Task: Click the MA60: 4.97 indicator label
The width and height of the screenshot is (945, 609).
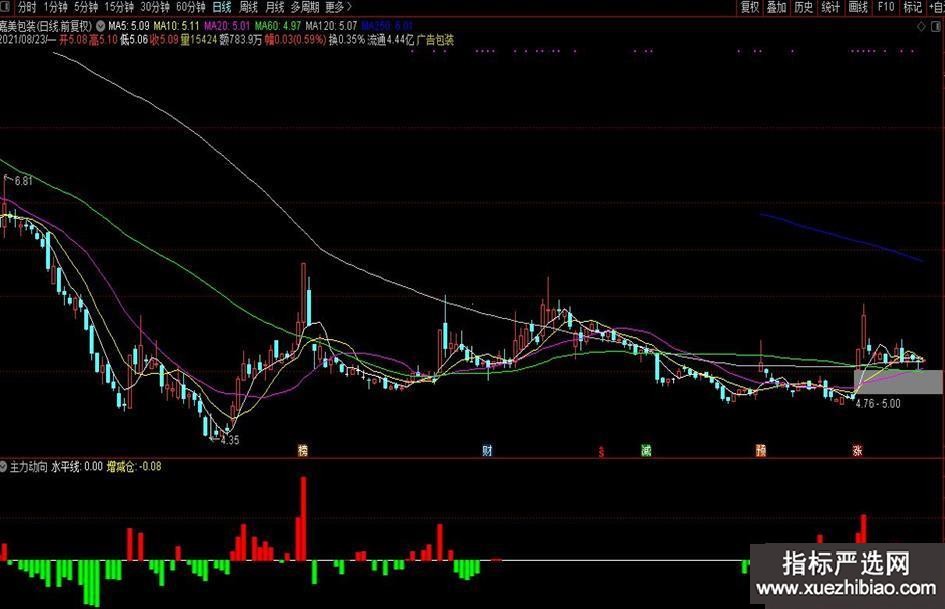Action: point(277,26)
